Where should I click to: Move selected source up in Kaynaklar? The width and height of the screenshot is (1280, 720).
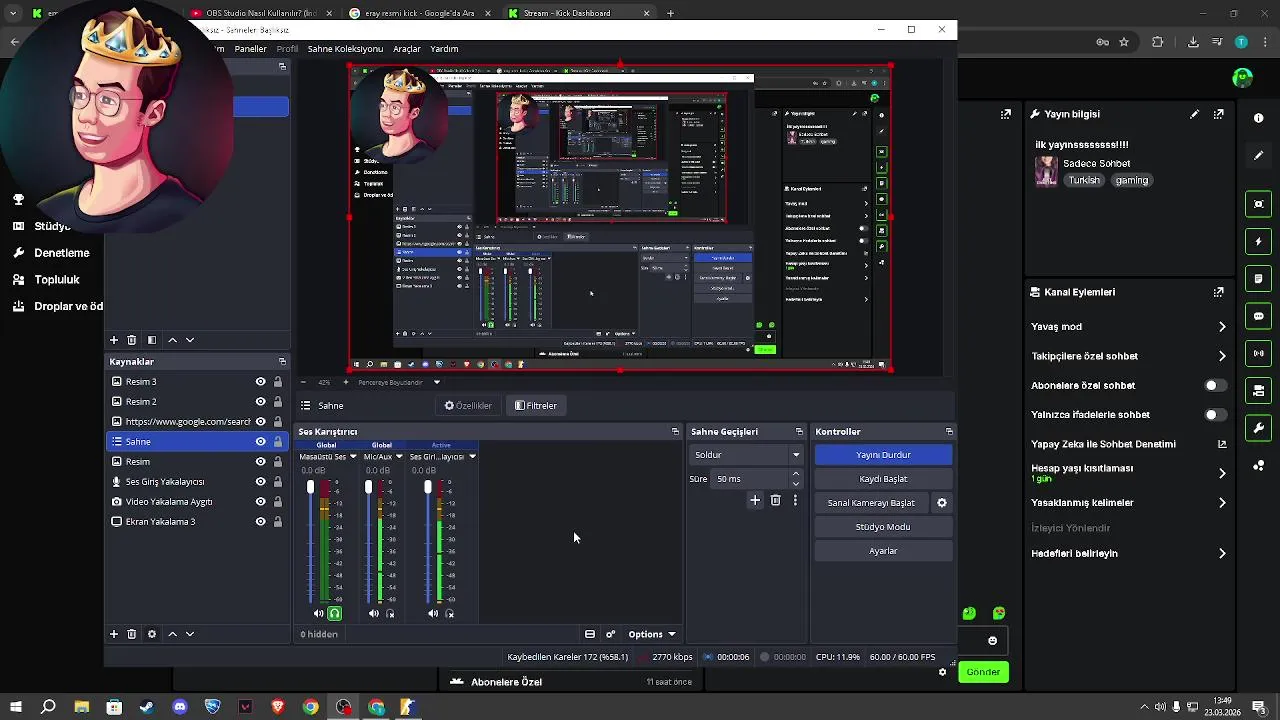pos(172,634)
